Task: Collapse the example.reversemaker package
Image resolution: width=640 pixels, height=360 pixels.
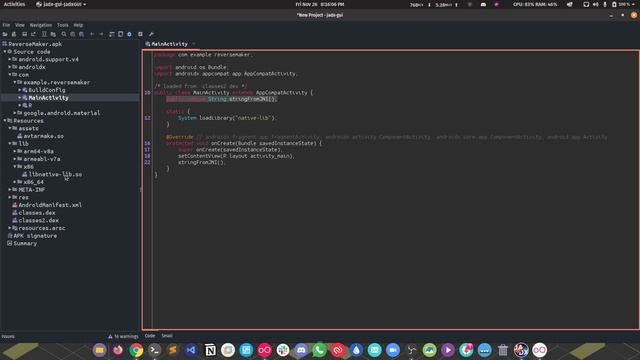Action: (x=15, y=82)
